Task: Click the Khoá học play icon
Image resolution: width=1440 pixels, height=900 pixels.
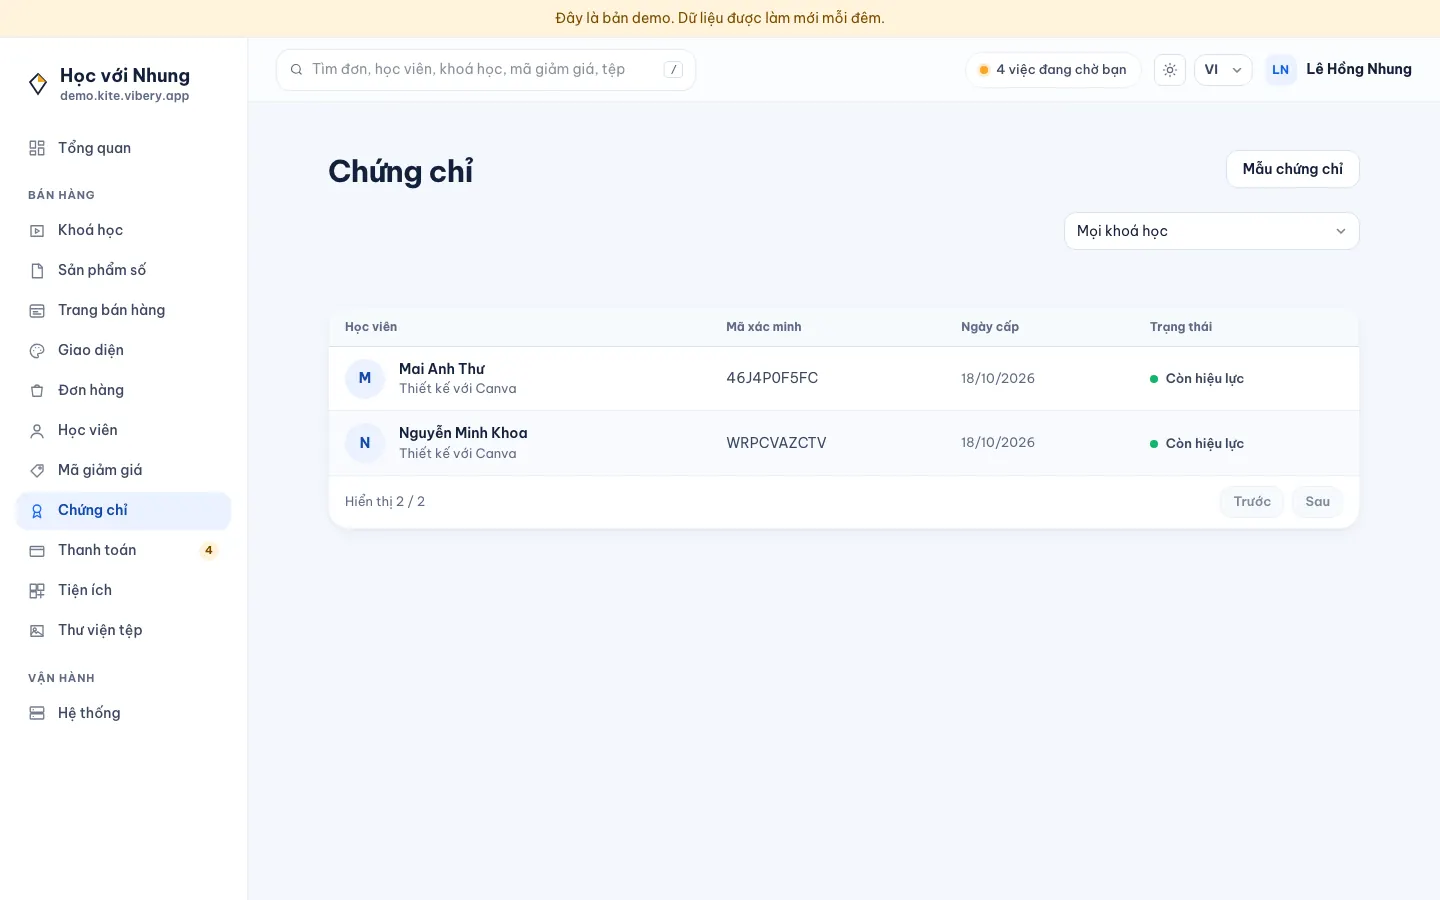Action: coord(37,230)
